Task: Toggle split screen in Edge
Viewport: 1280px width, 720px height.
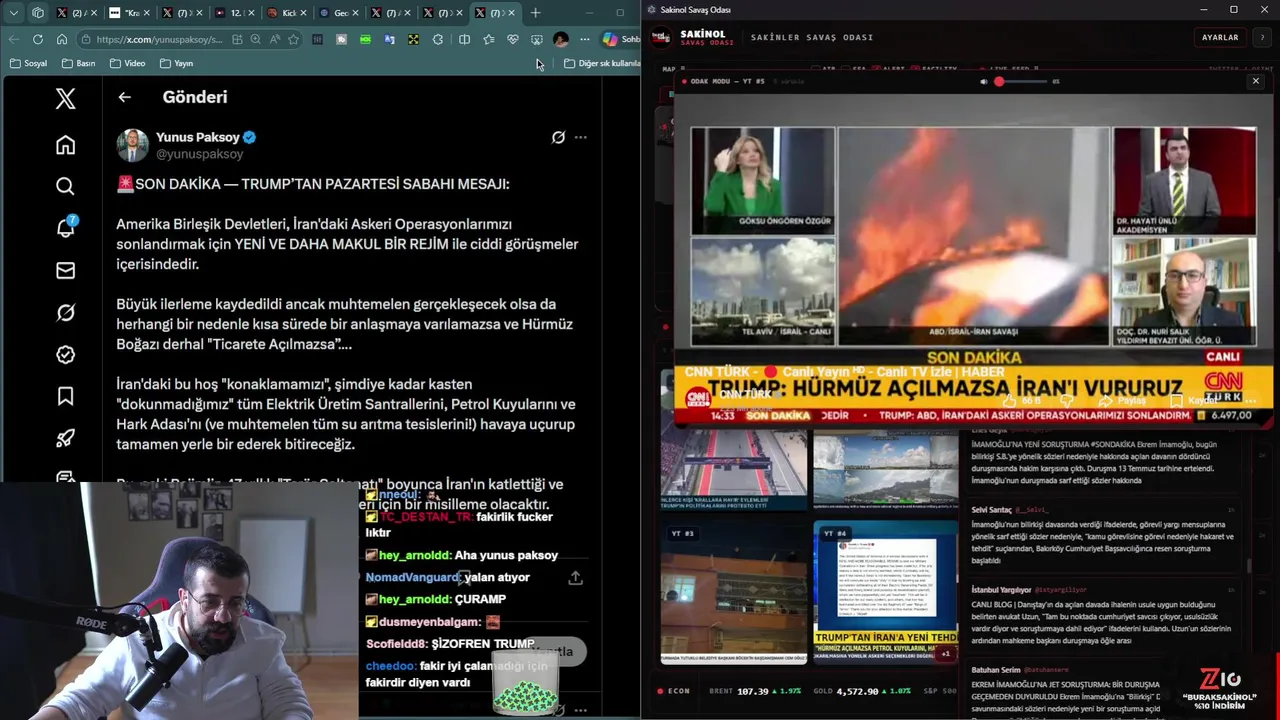Action: click(464, 39)
